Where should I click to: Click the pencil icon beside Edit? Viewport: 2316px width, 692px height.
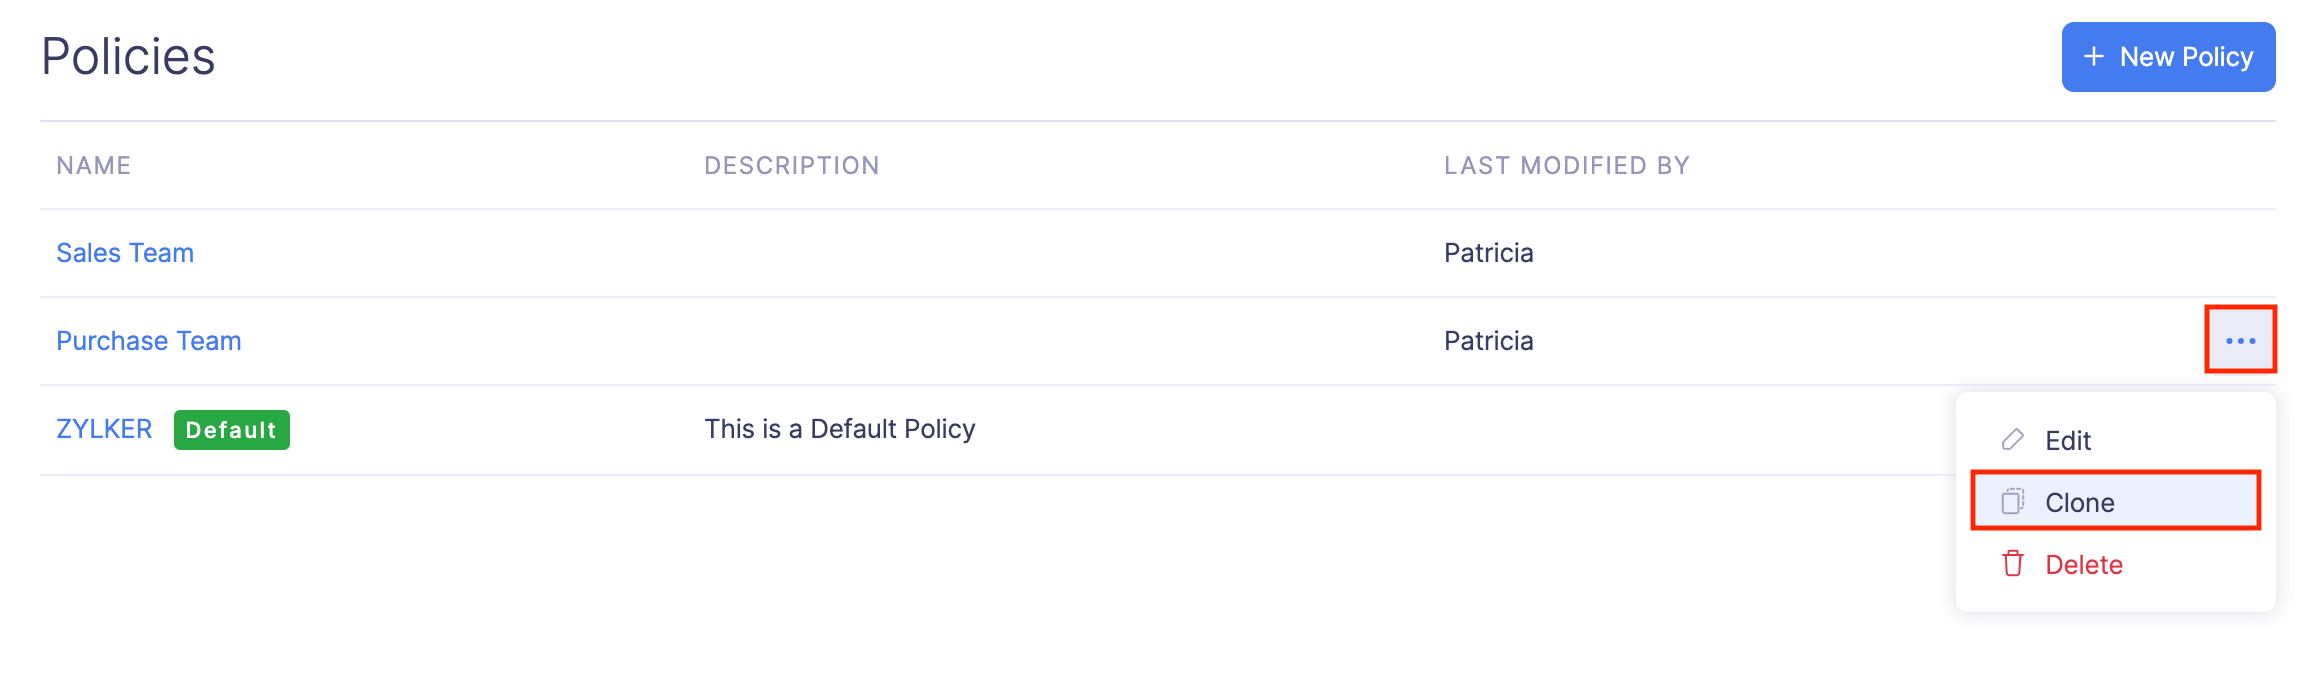point(2012,440)
